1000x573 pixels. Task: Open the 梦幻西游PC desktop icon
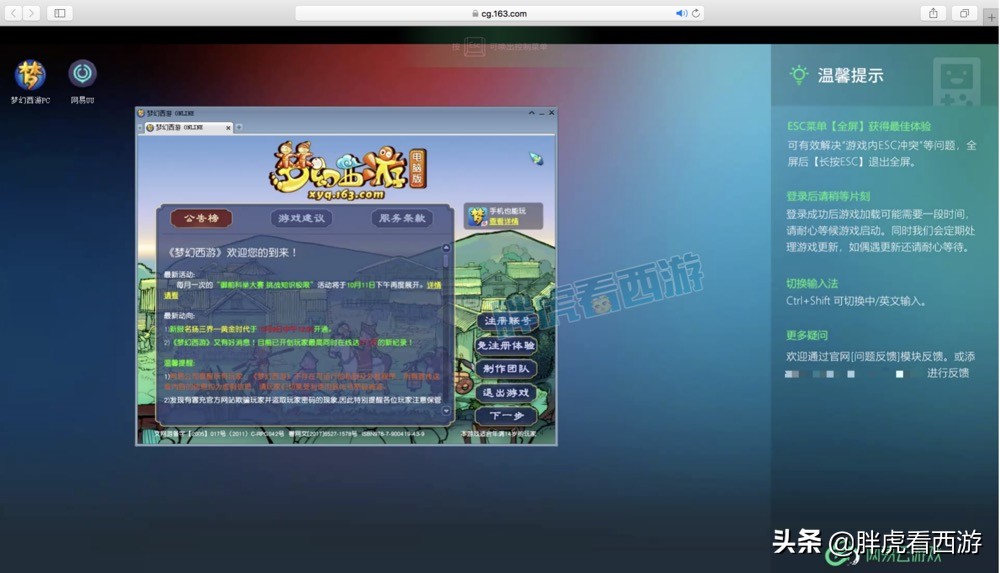click(30, 75)
